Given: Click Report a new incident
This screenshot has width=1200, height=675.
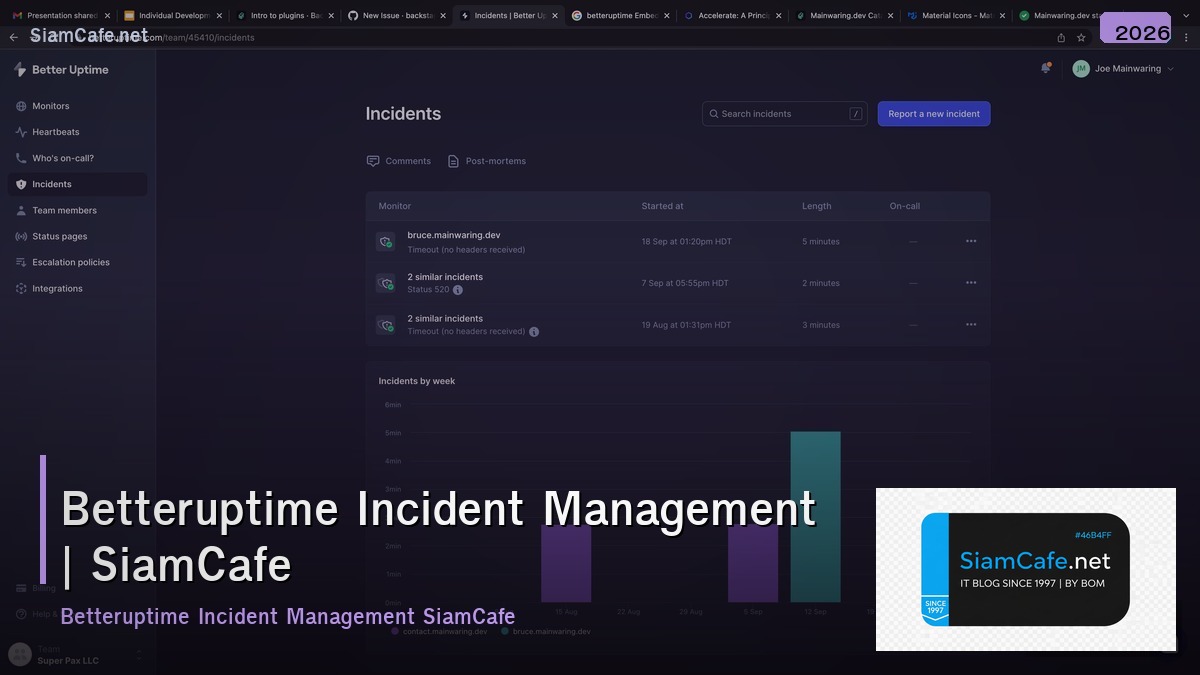Looking at the screenshot, I should click(x=933, y=113).
